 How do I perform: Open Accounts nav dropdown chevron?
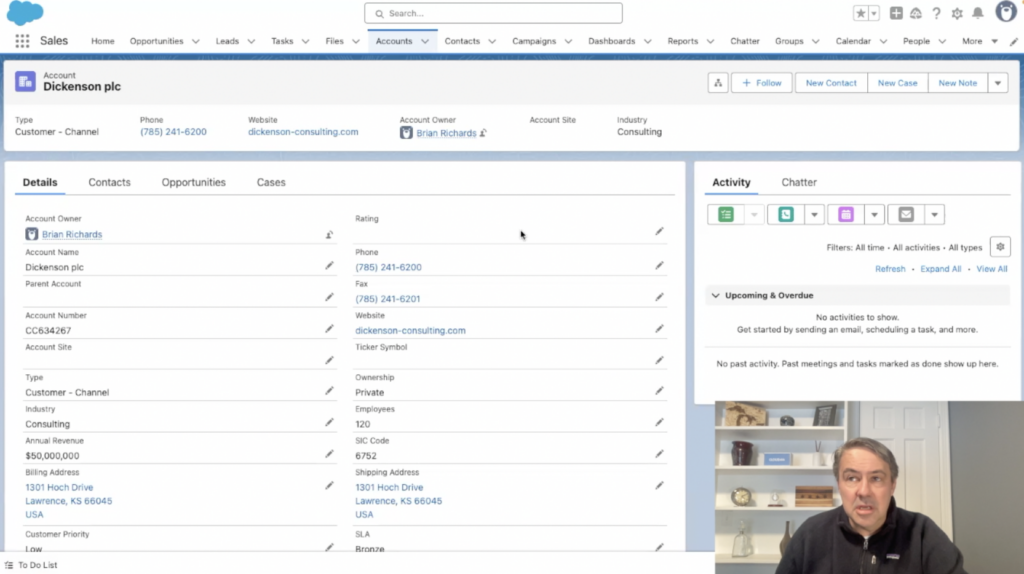pos(425,41)
